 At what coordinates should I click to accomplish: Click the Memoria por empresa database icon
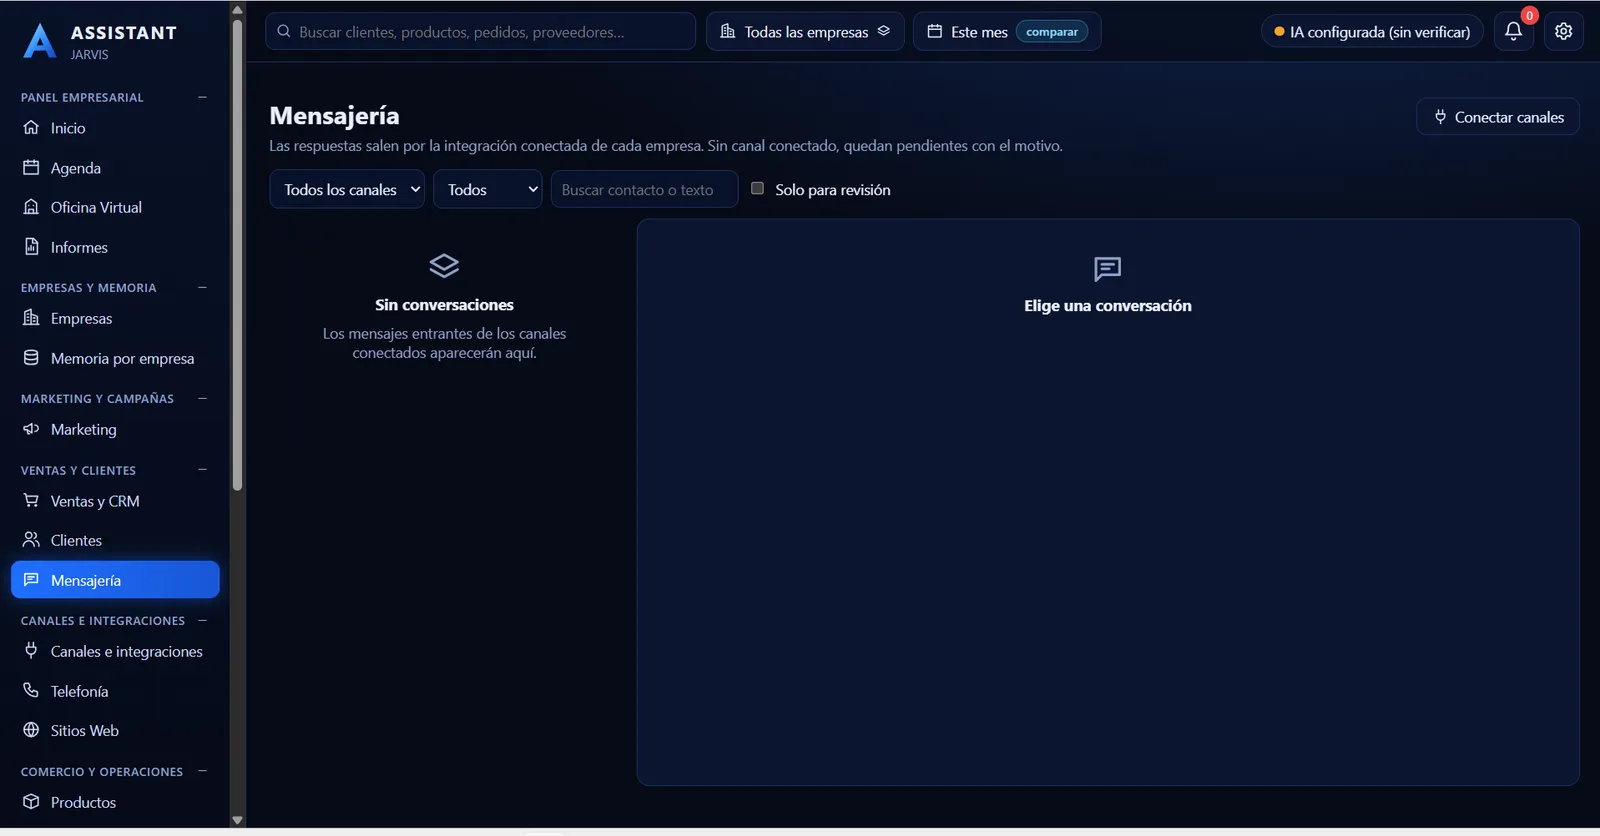pos(31,357)
